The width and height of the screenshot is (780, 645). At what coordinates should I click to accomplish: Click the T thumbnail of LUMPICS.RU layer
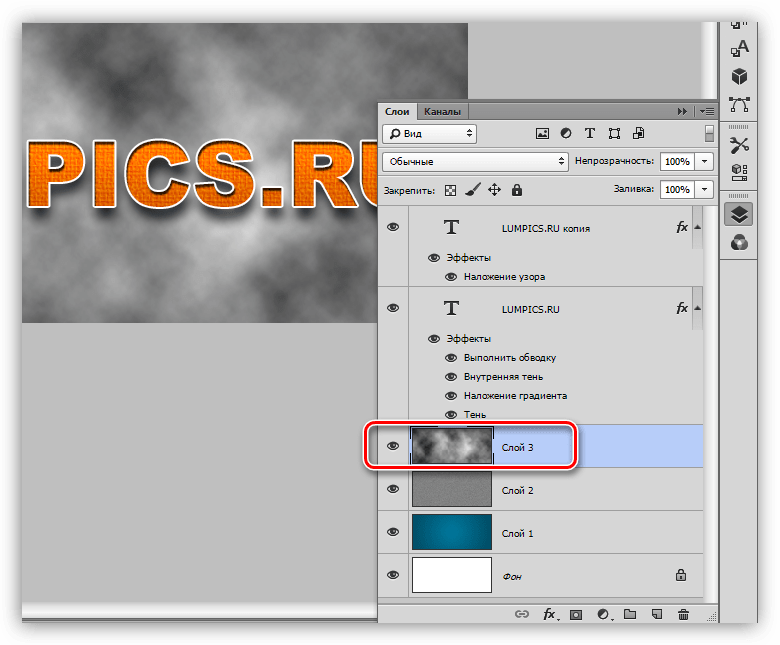451,308
